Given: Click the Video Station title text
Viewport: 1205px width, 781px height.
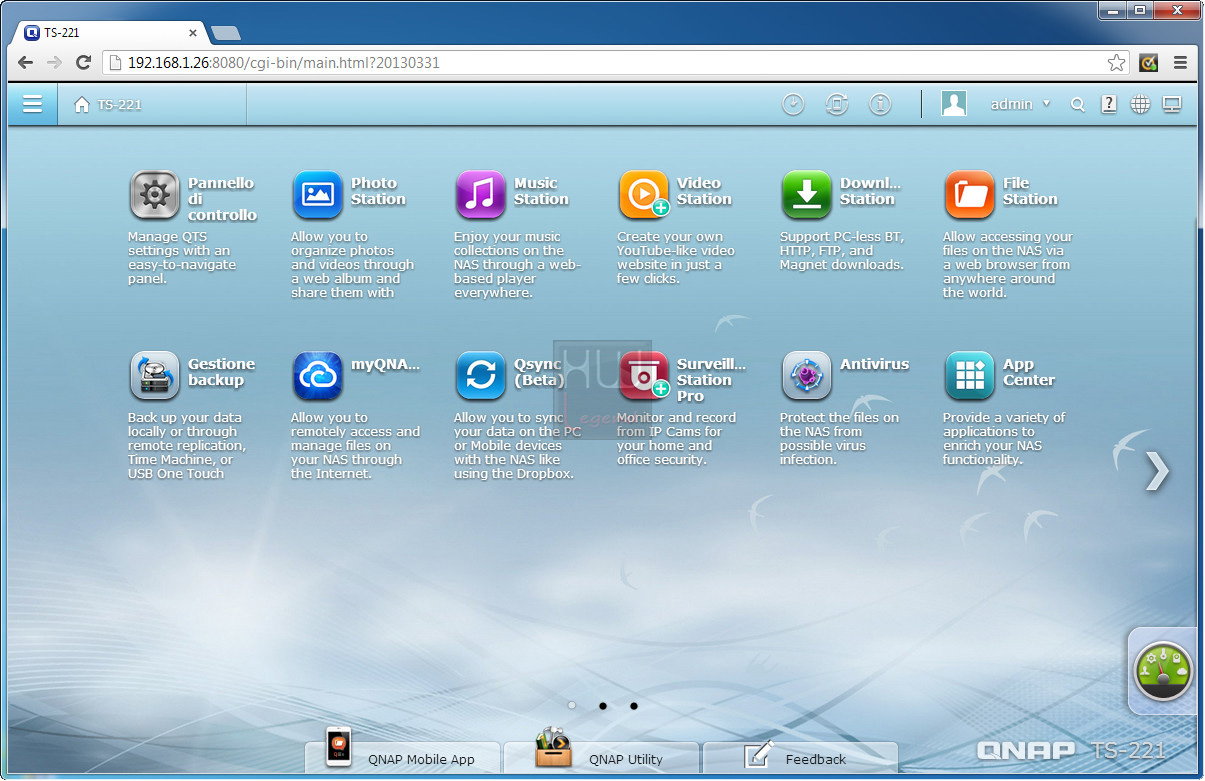Looking at the screenshot, I should [704, 191].
